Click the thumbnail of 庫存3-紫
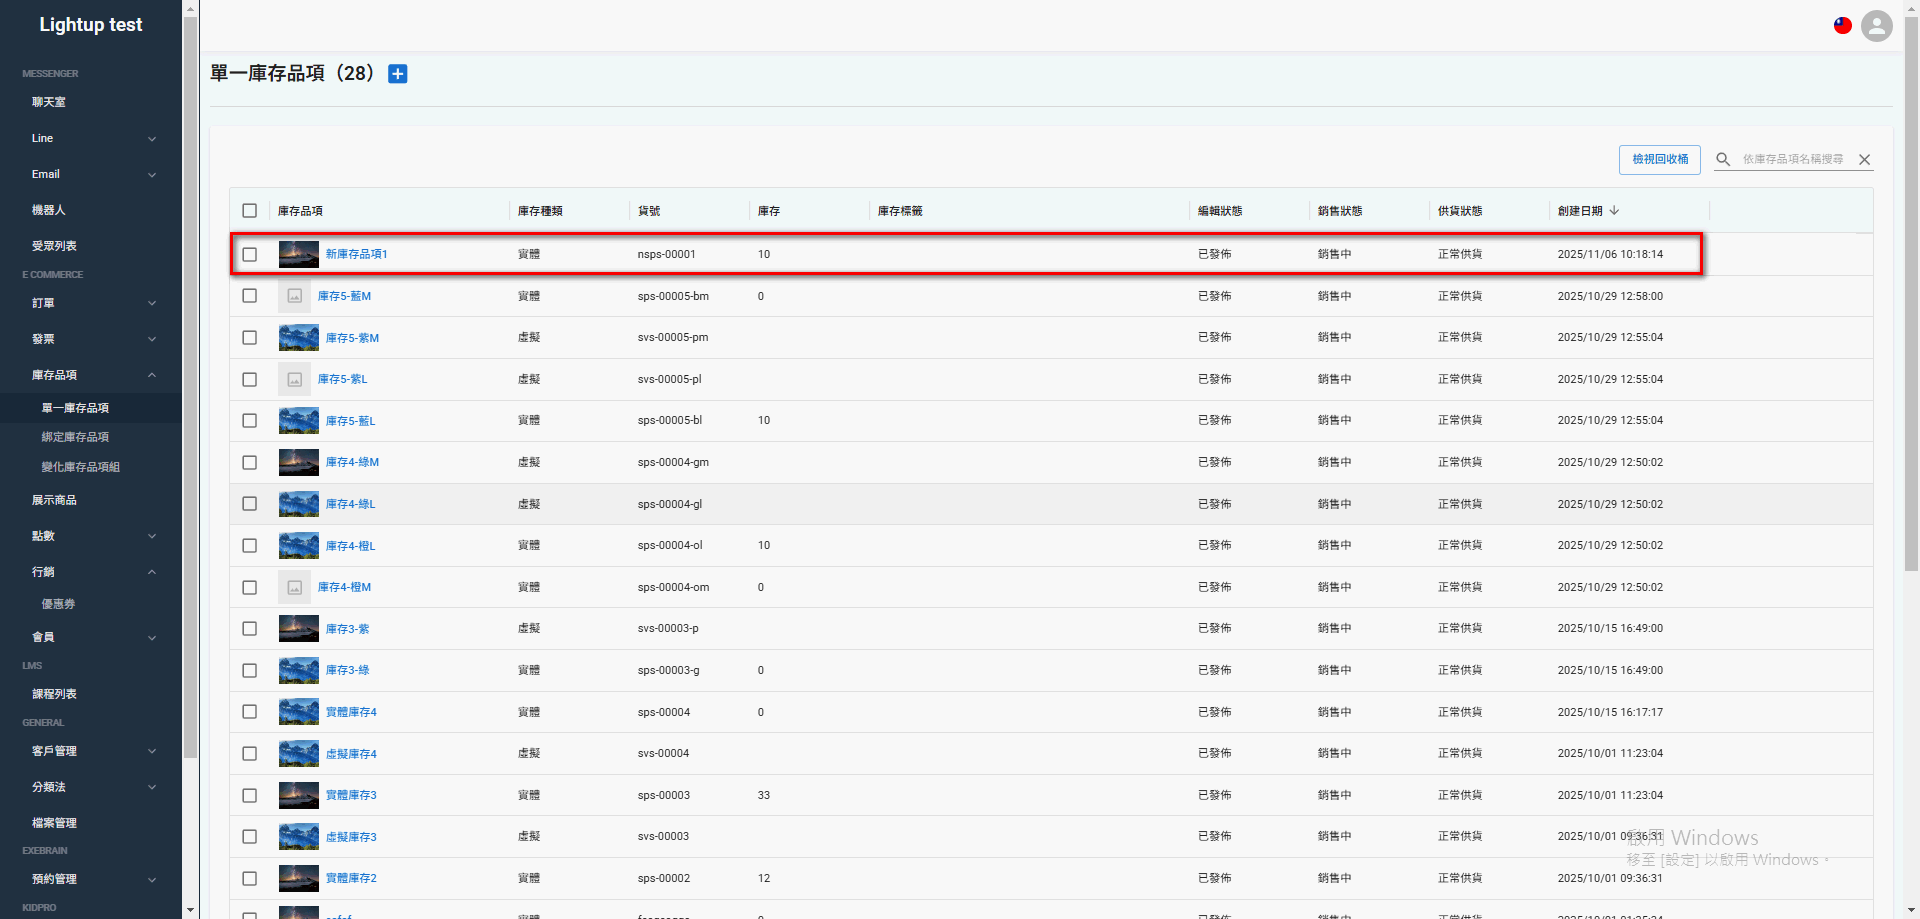This screenshot has width=1920, height=919. (x=299, y=629)
